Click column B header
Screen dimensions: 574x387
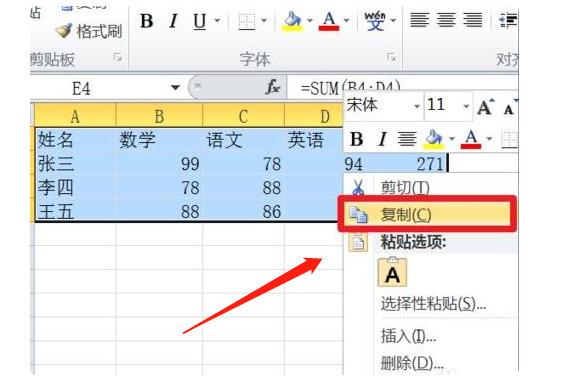[x=159, y=116]
